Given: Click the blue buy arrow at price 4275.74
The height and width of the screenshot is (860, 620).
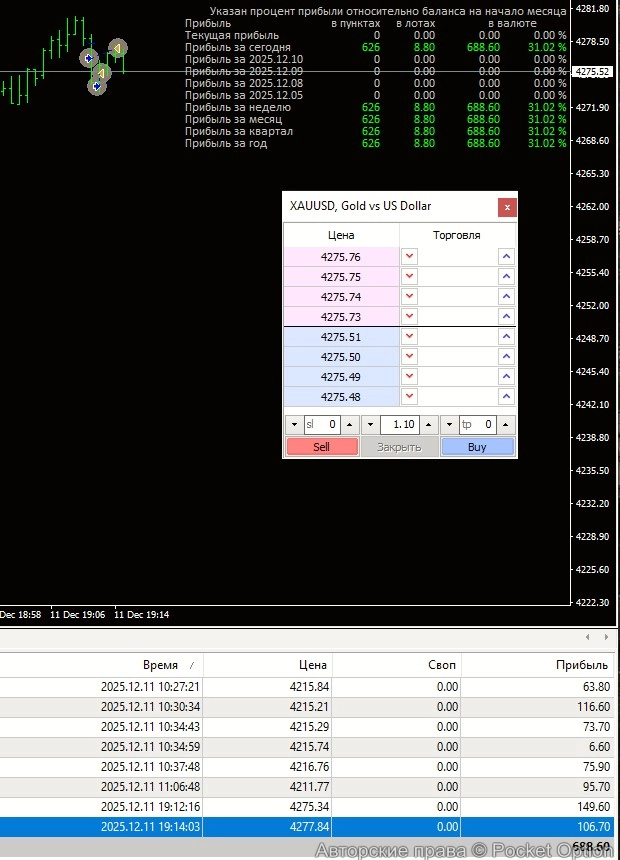Looking at the screenshot, I should point(506,297).
